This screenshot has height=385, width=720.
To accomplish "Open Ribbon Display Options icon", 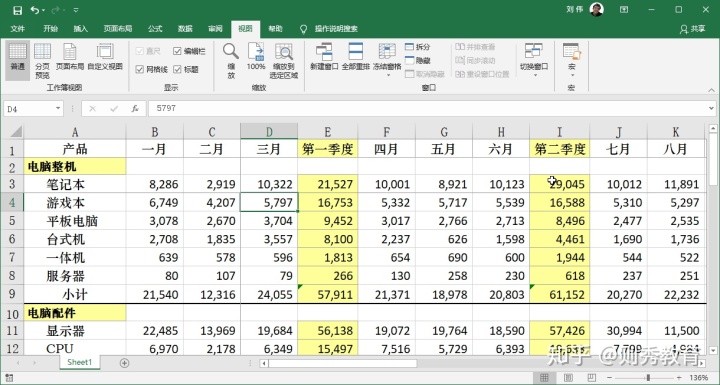I will [x=624, y=10].
